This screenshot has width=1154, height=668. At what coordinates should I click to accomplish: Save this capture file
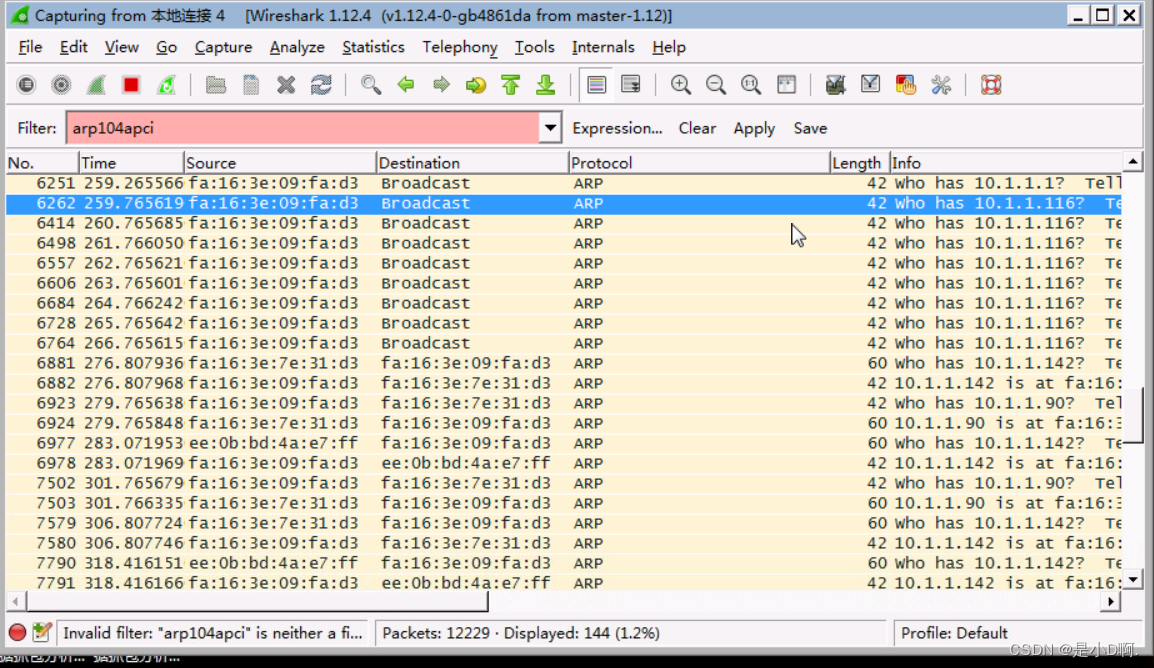251,85
